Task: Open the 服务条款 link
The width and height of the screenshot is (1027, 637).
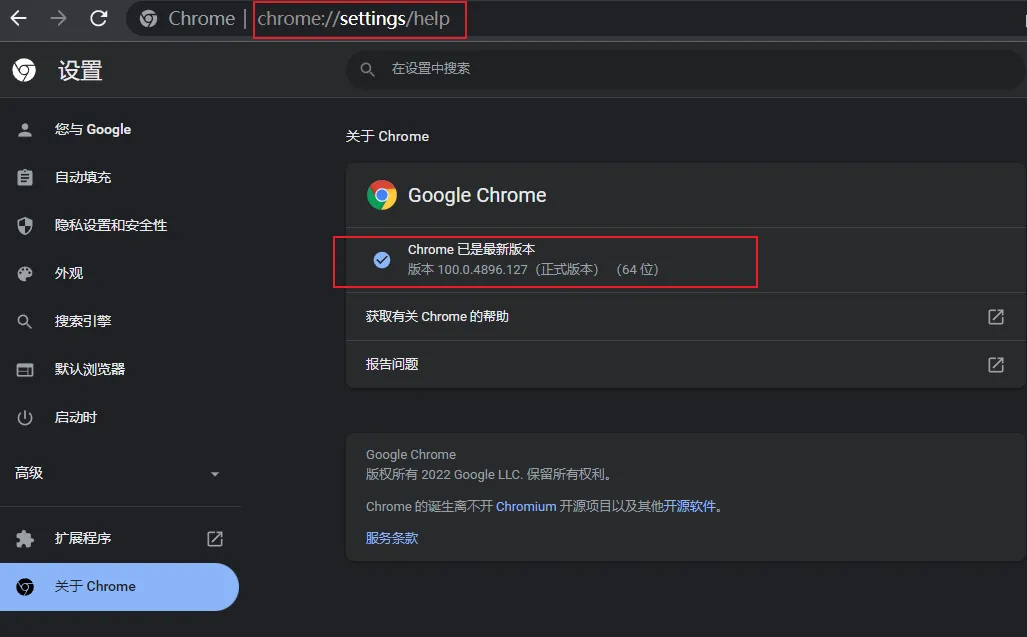Action: [392, 538]
